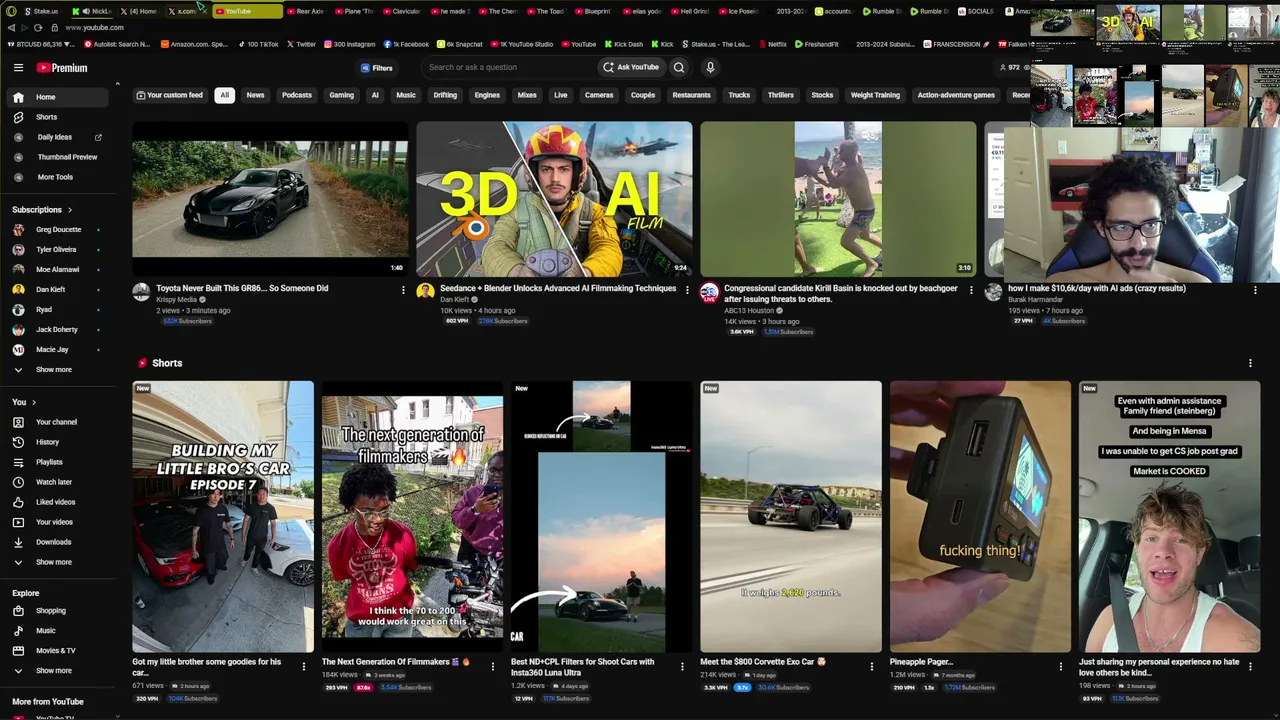Go to Home in the sidebar
The image size is (1280, 720).
(60, 97)
